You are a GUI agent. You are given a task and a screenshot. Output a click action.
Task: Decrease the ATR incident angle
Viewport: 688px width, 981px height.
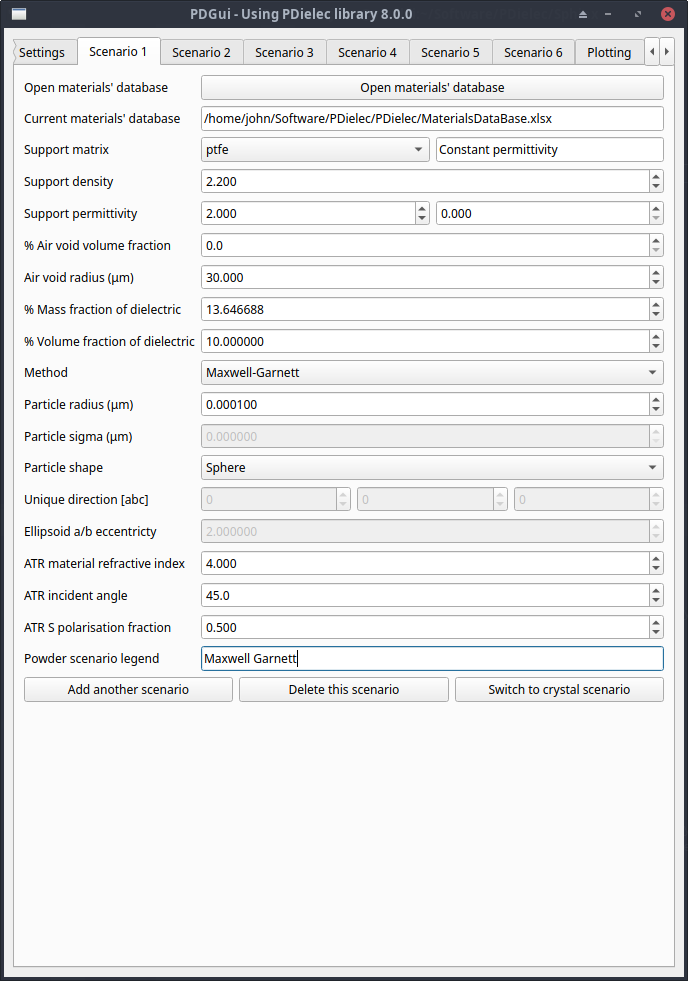point(656,600)
